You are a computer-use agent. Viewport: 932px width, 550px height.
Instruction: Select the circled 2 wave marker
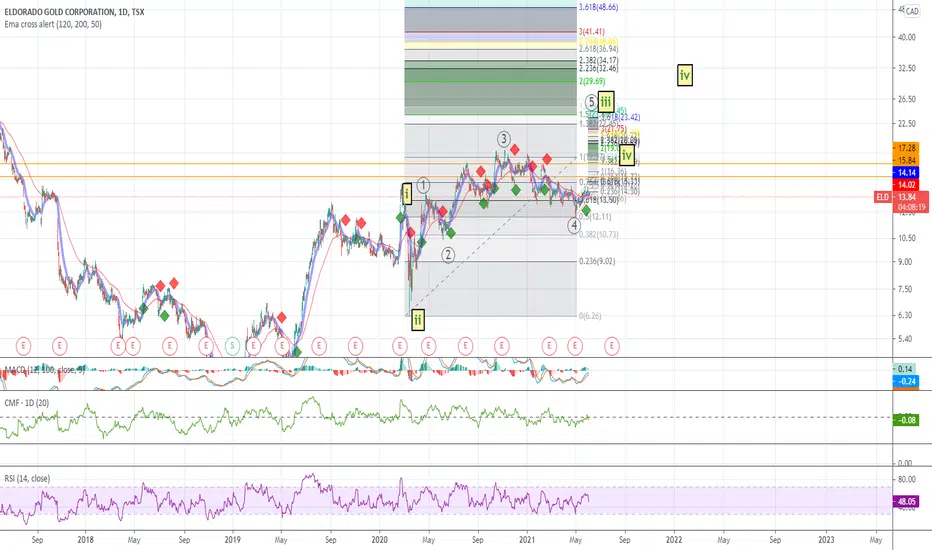(x=448, y=255)
